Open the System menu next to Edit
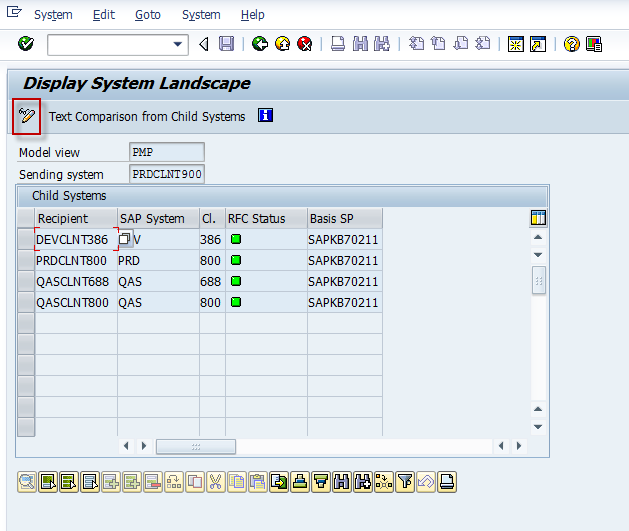Image resolution: width=629 pixels, height=531 pixels. coord(53,15)
